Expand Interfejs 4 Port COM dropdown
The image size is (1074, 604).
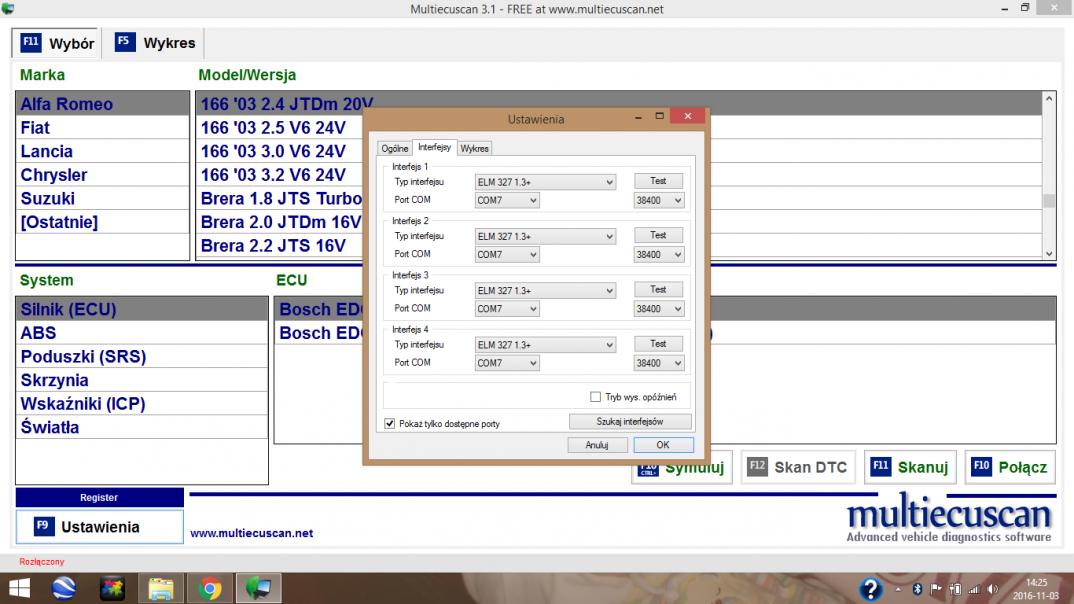pos(507,363)
